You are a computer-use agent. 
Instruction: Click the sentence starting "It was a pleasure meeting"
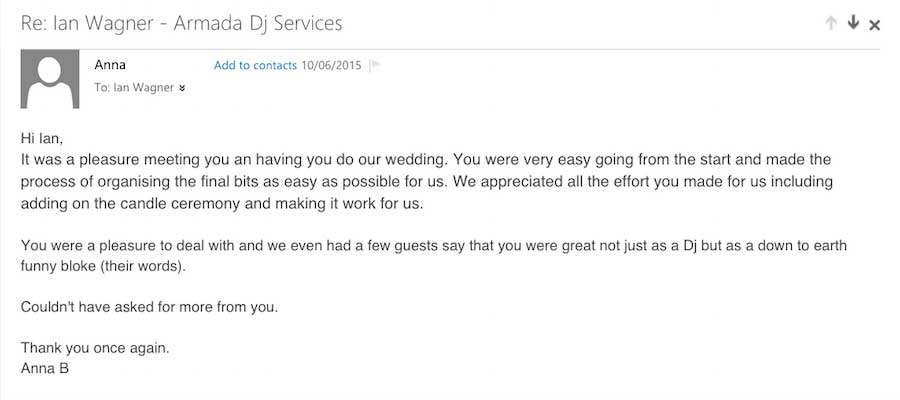coord(200,160)
